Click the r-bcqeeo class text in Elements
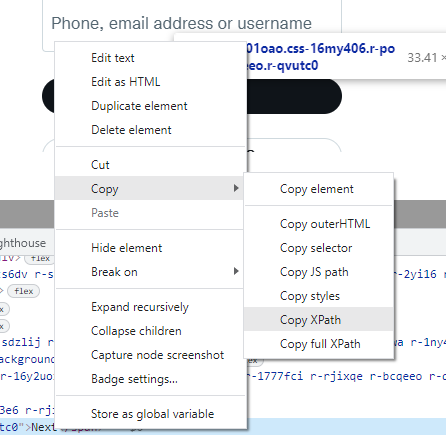 point(396,376)
